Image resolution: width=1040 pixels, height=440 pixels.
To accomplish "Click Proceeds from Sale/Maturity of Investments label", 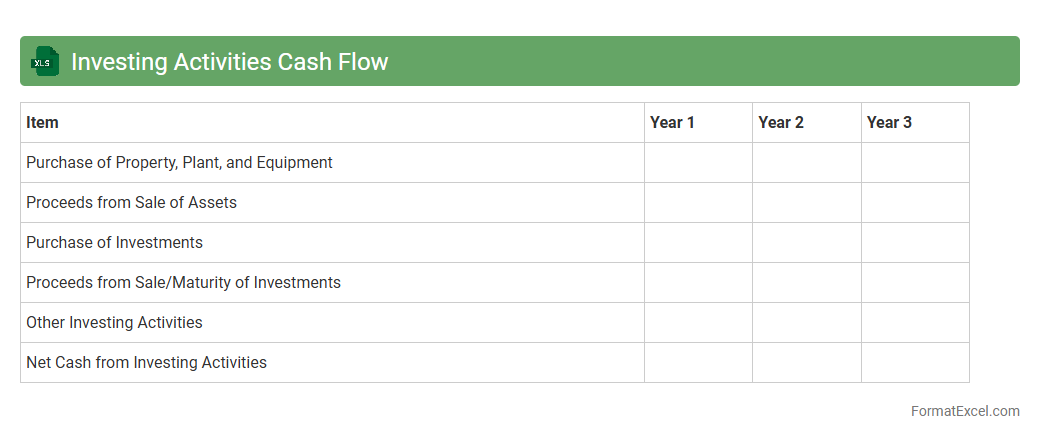I will coord(184,282).
